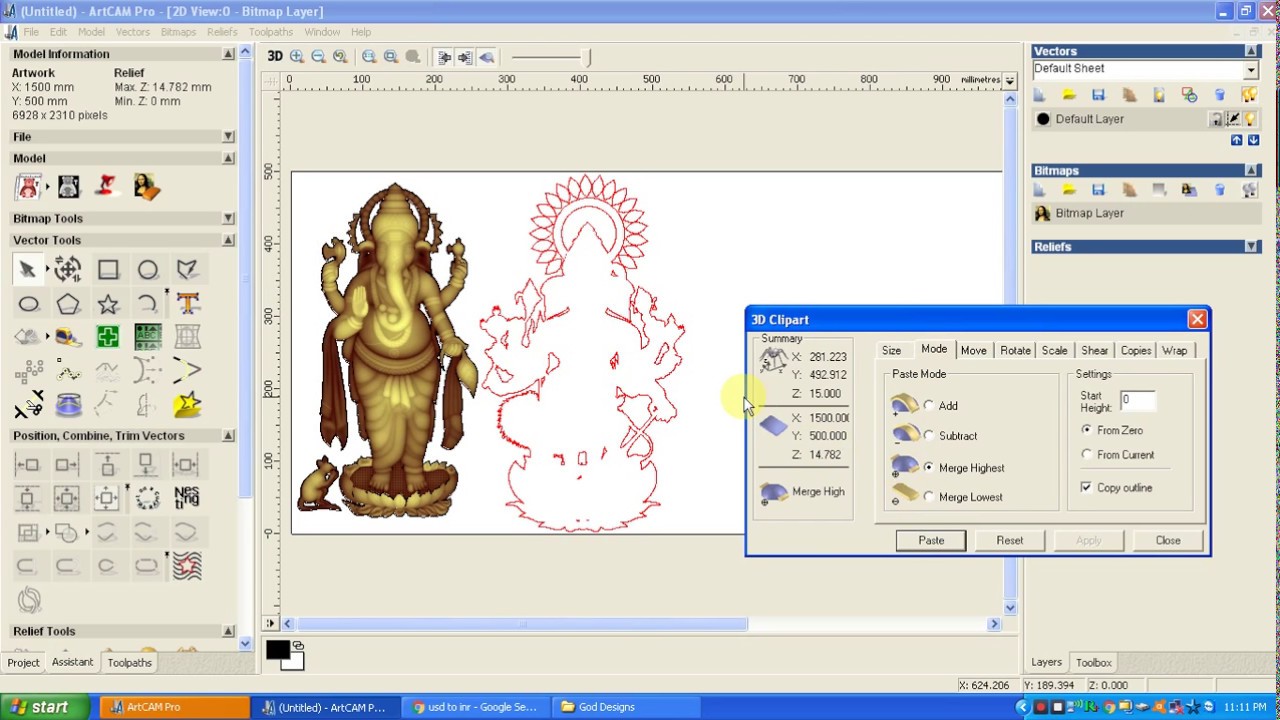Screen dimensions: 1280x720
Task: Choose the Transform Vectors tool
Action: tap(68, 269)
